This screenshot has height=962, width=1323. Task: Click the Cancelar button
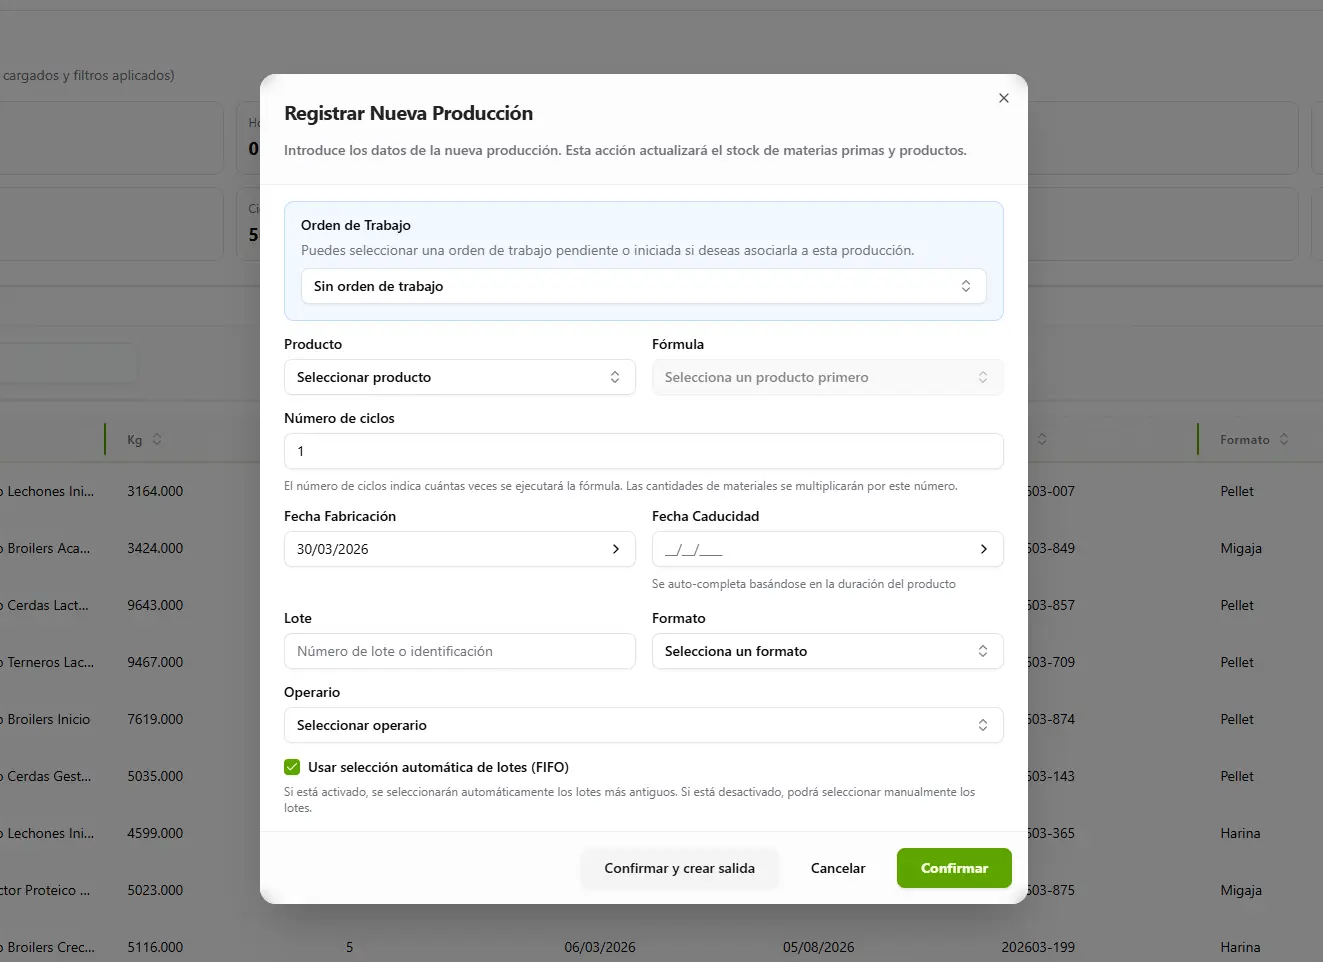coord(838,868)
